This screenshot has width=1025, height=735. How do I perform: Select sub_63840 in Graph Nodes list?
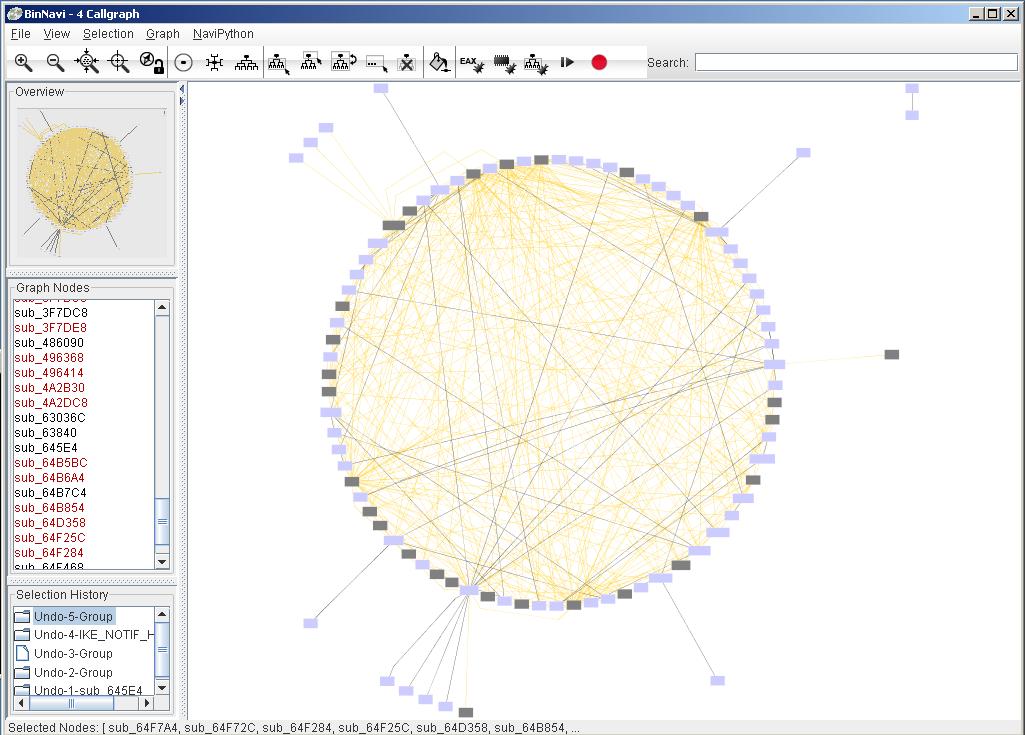pos(46,433)
